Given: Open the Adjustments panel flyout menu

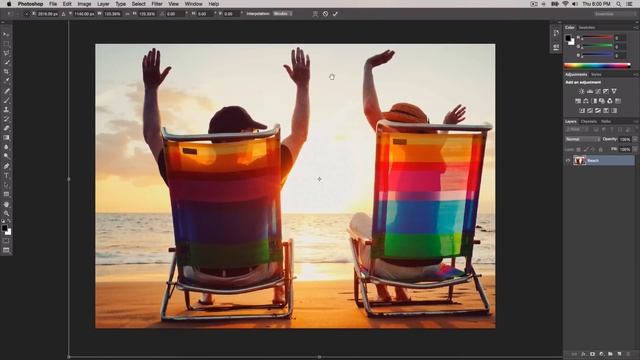Looking at the screenshot, I should point(636,75).
